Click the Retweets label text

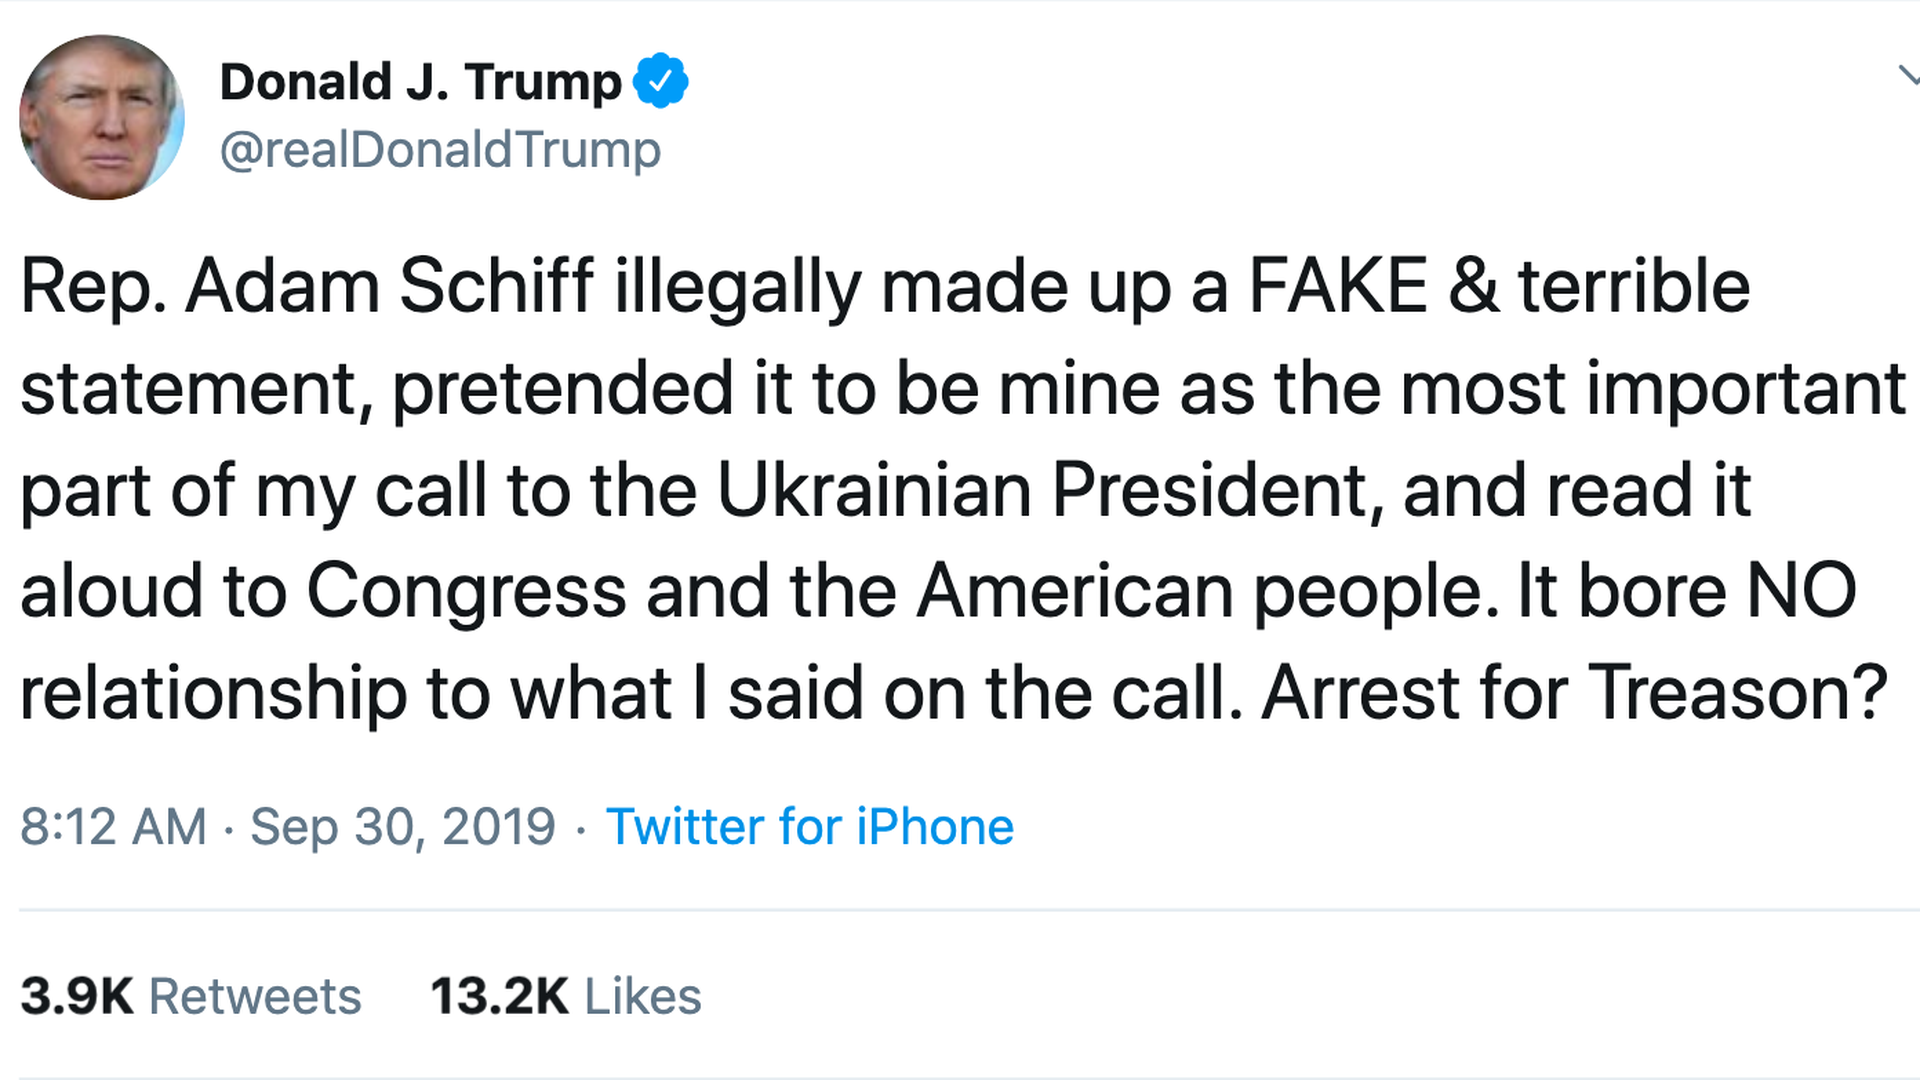tap(255, 995)
